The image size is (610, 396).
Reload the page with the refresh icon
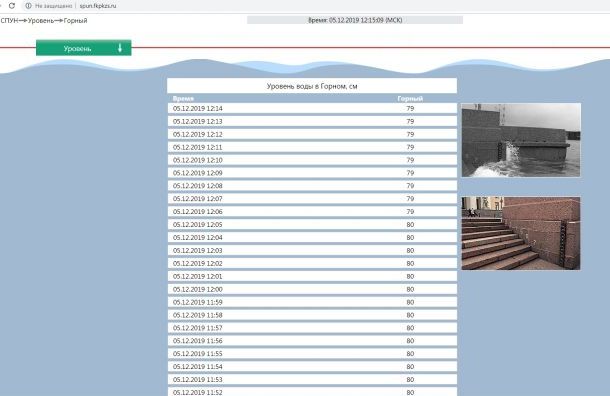(x=12, y=6)
